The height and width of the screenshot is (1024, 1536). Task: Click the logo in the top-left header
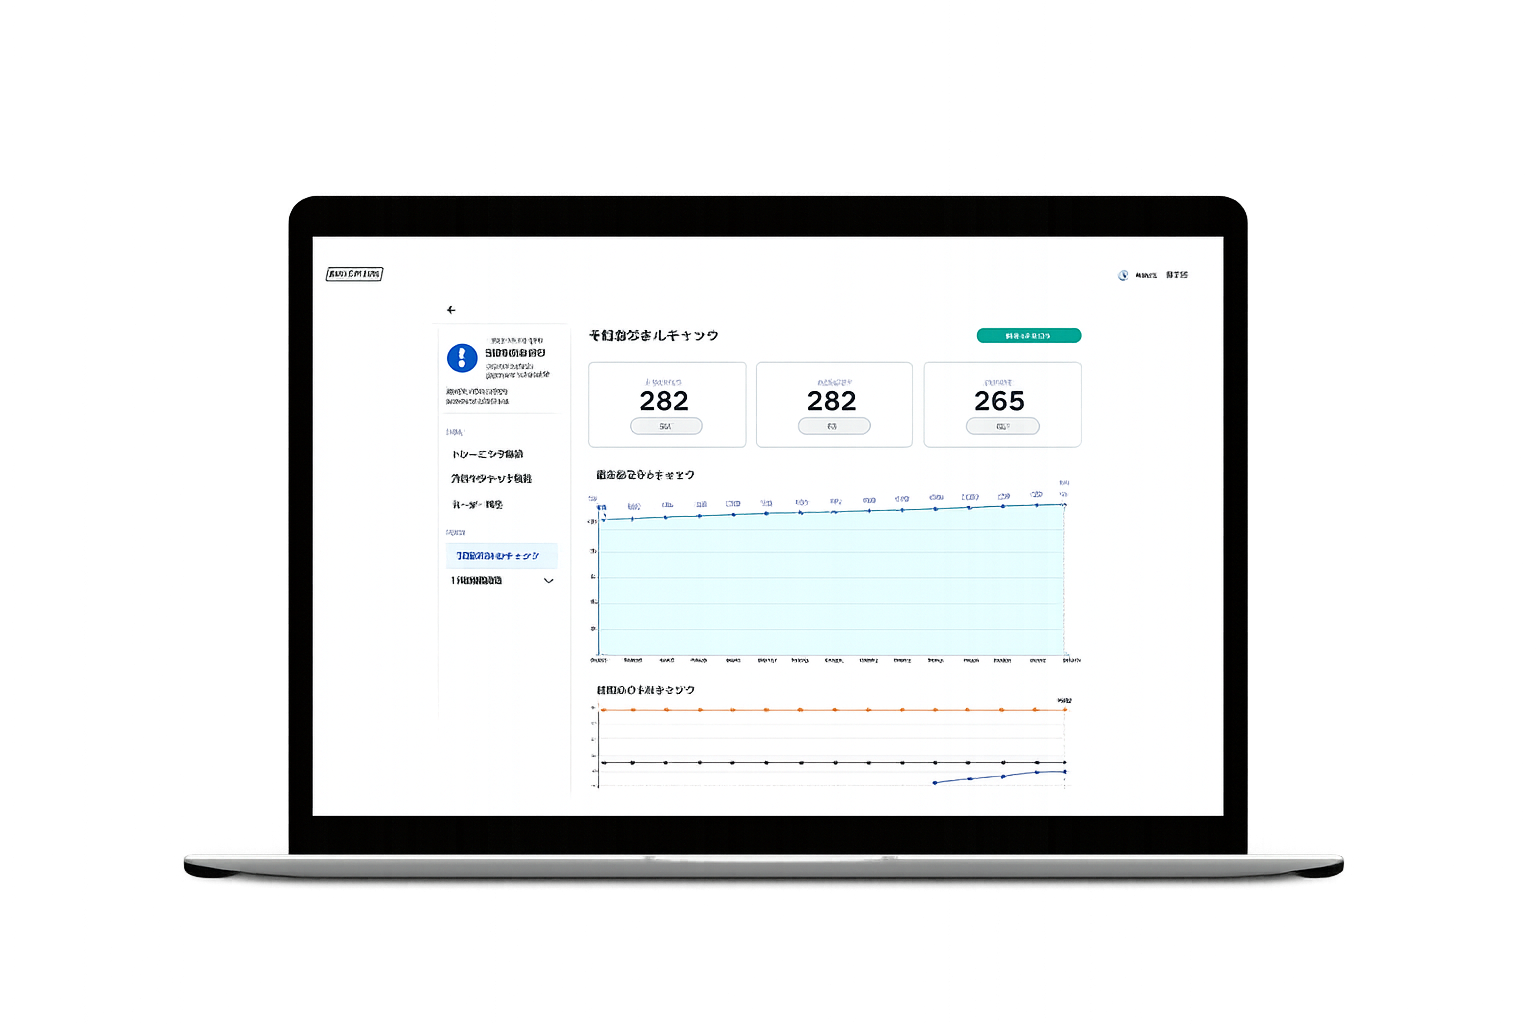tap(354, 274)
